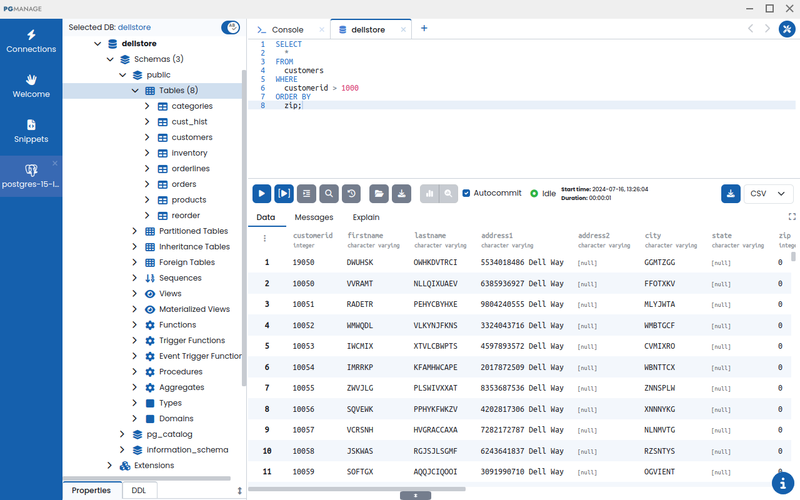Collapse the Tables (8) tree node
This screenshot has height=500, width=800.
click(x=135, y=90)
